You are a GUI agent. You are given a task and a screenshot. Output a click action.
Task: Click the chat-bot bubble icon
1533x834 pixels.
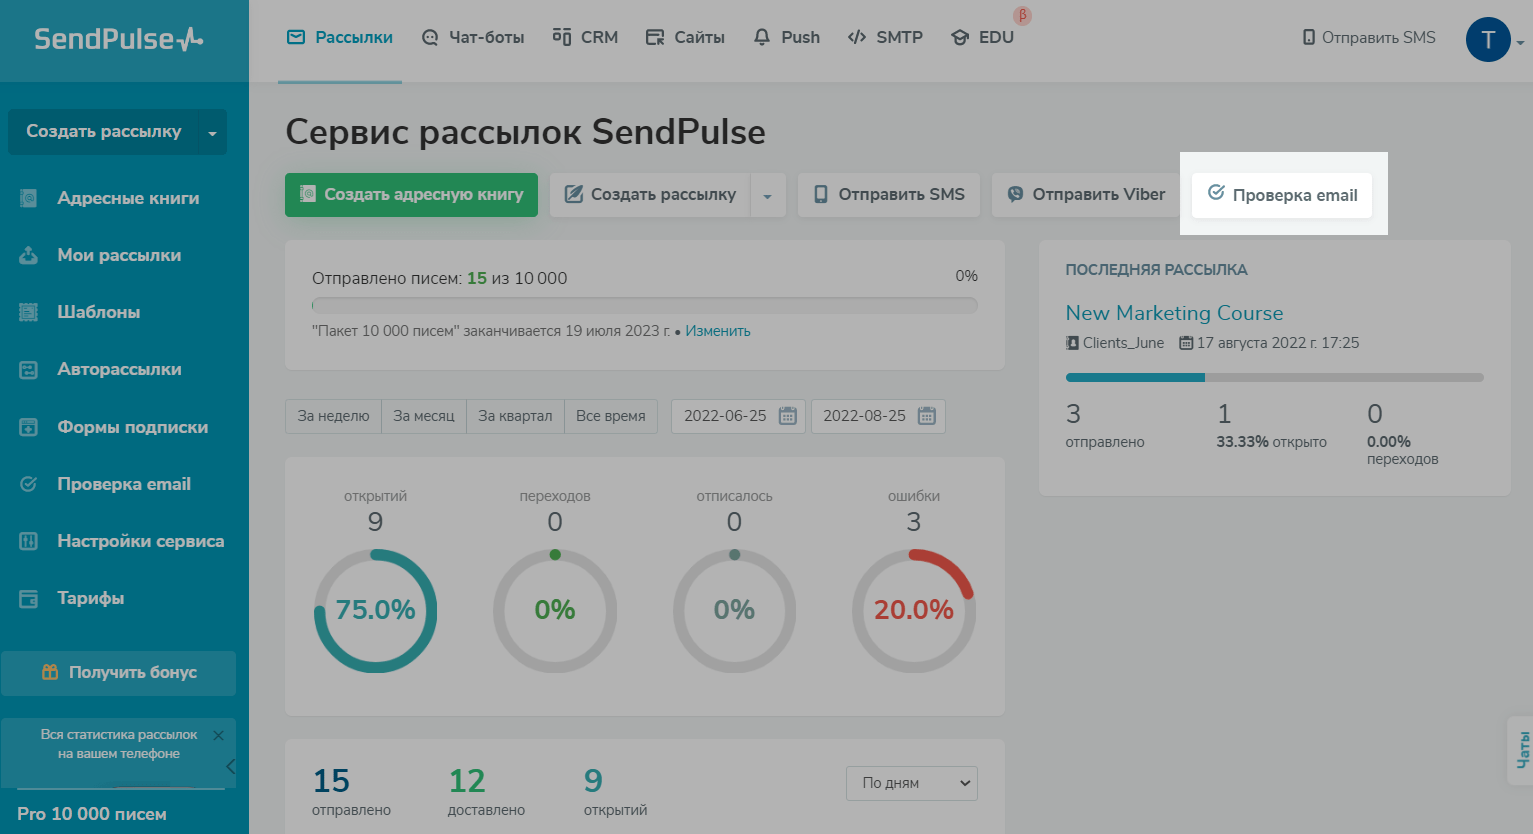(x=430, y=38)
